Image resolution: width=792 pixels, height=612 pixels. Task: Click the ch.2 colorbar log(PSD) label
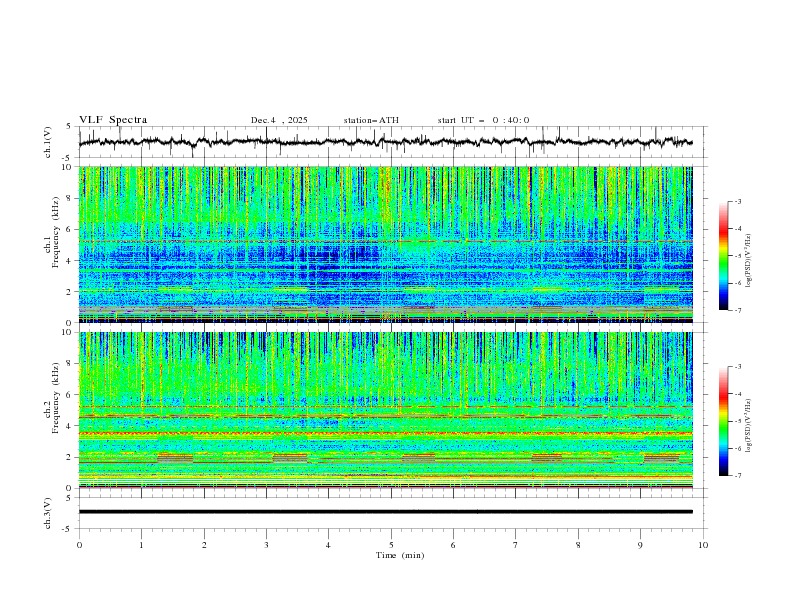[x=749, y=426]
